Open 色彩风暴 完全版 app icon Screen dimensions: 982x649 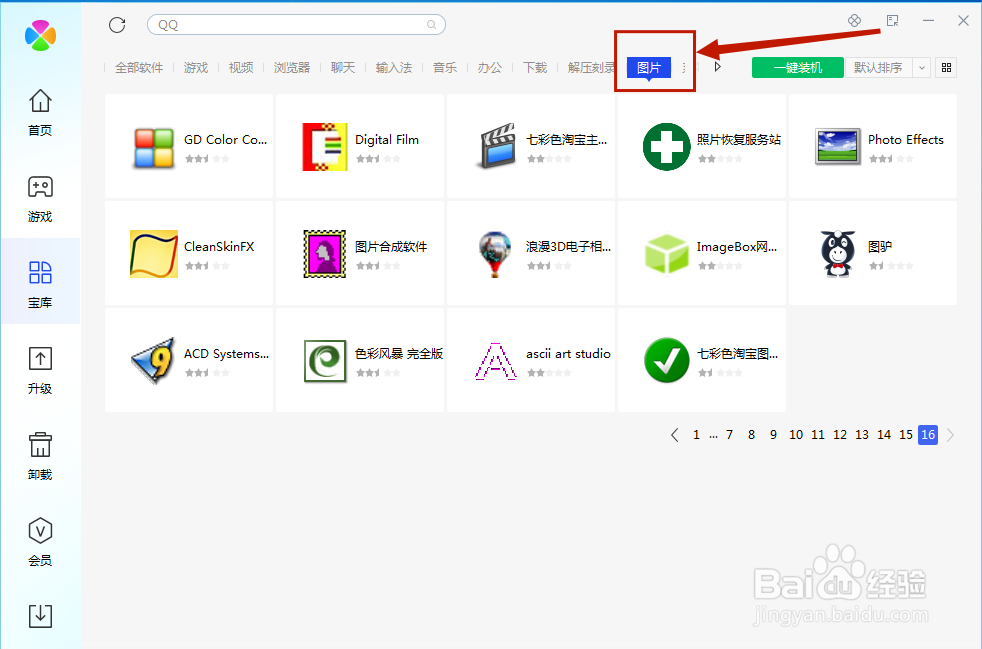(x=324, y=361)
